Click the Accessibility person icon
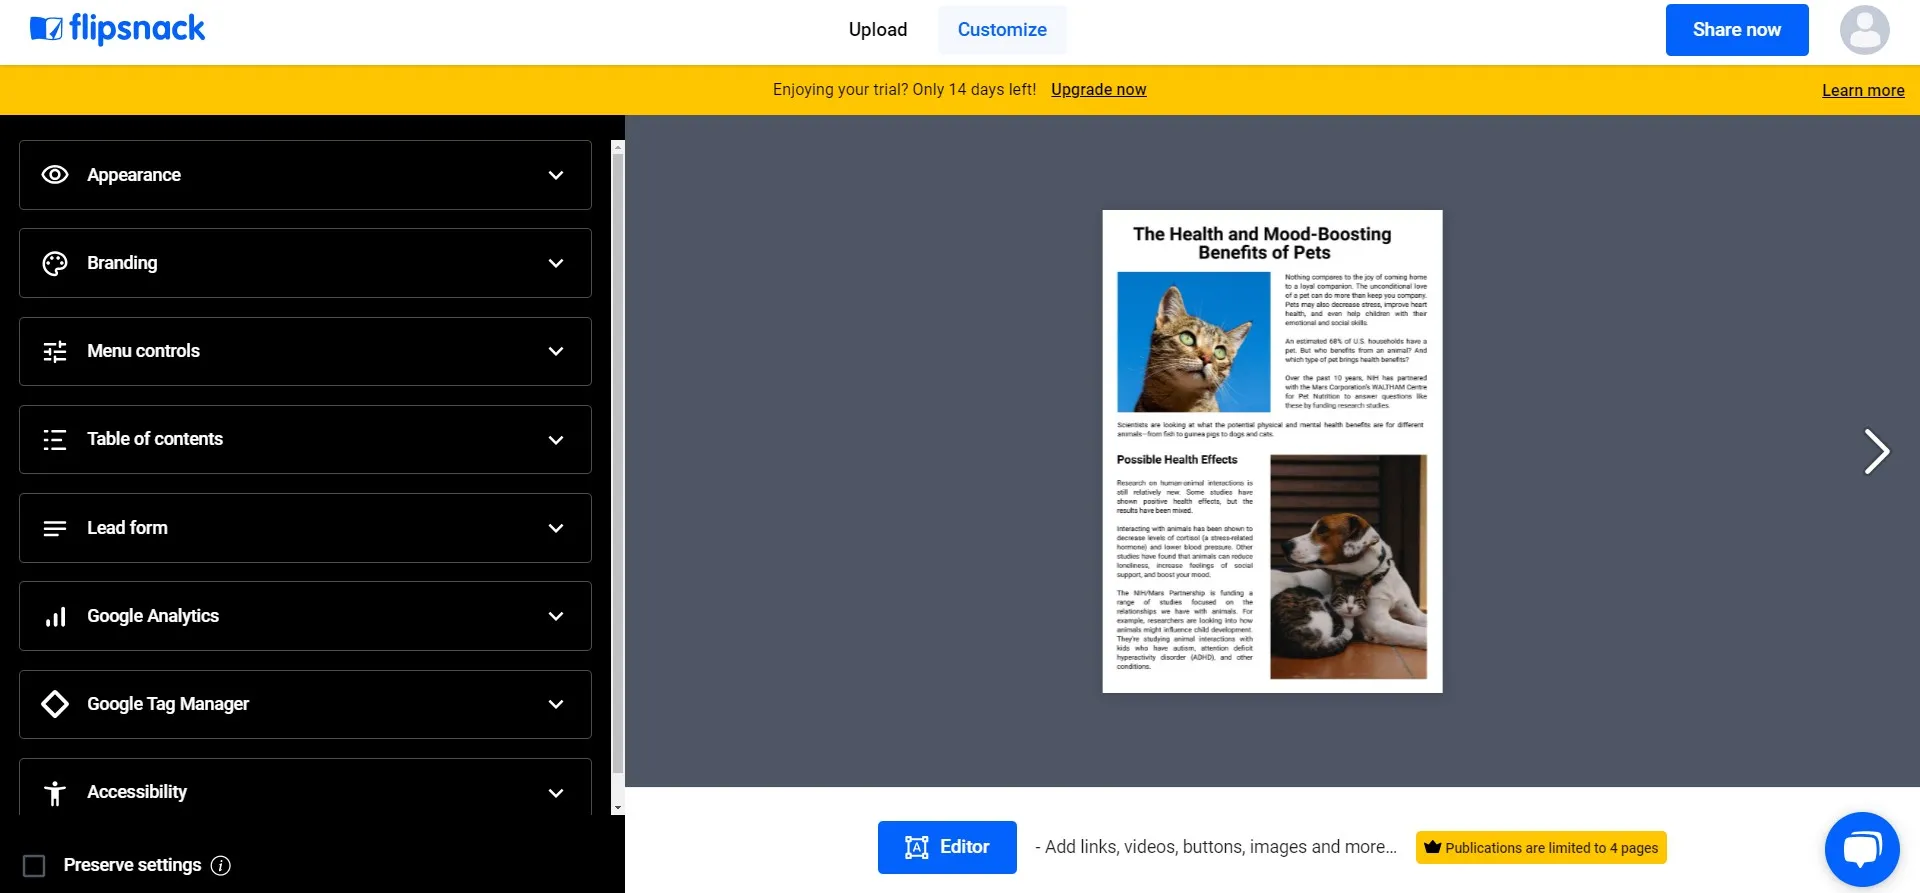Screen dimensions: 1920x893 55,793
